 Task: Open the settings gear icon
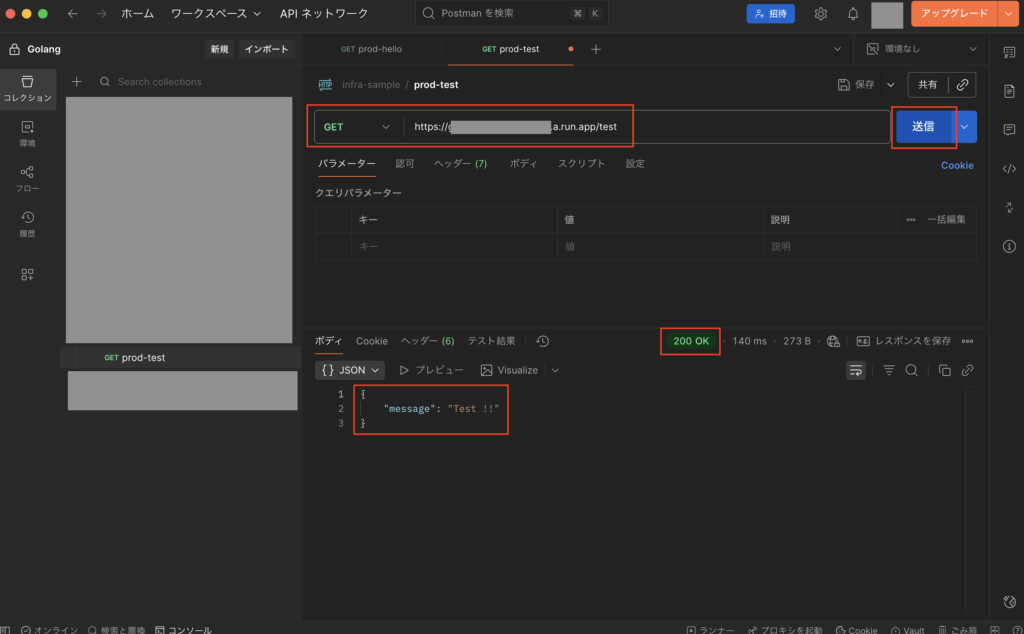[821, 14]
